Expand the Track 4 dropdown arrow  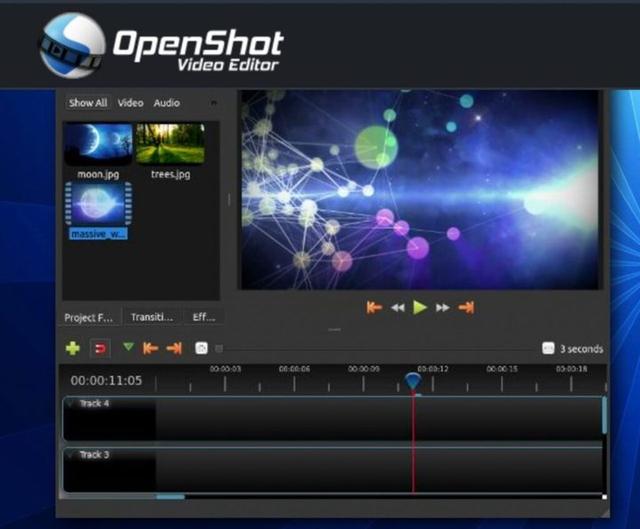[70, 403]
